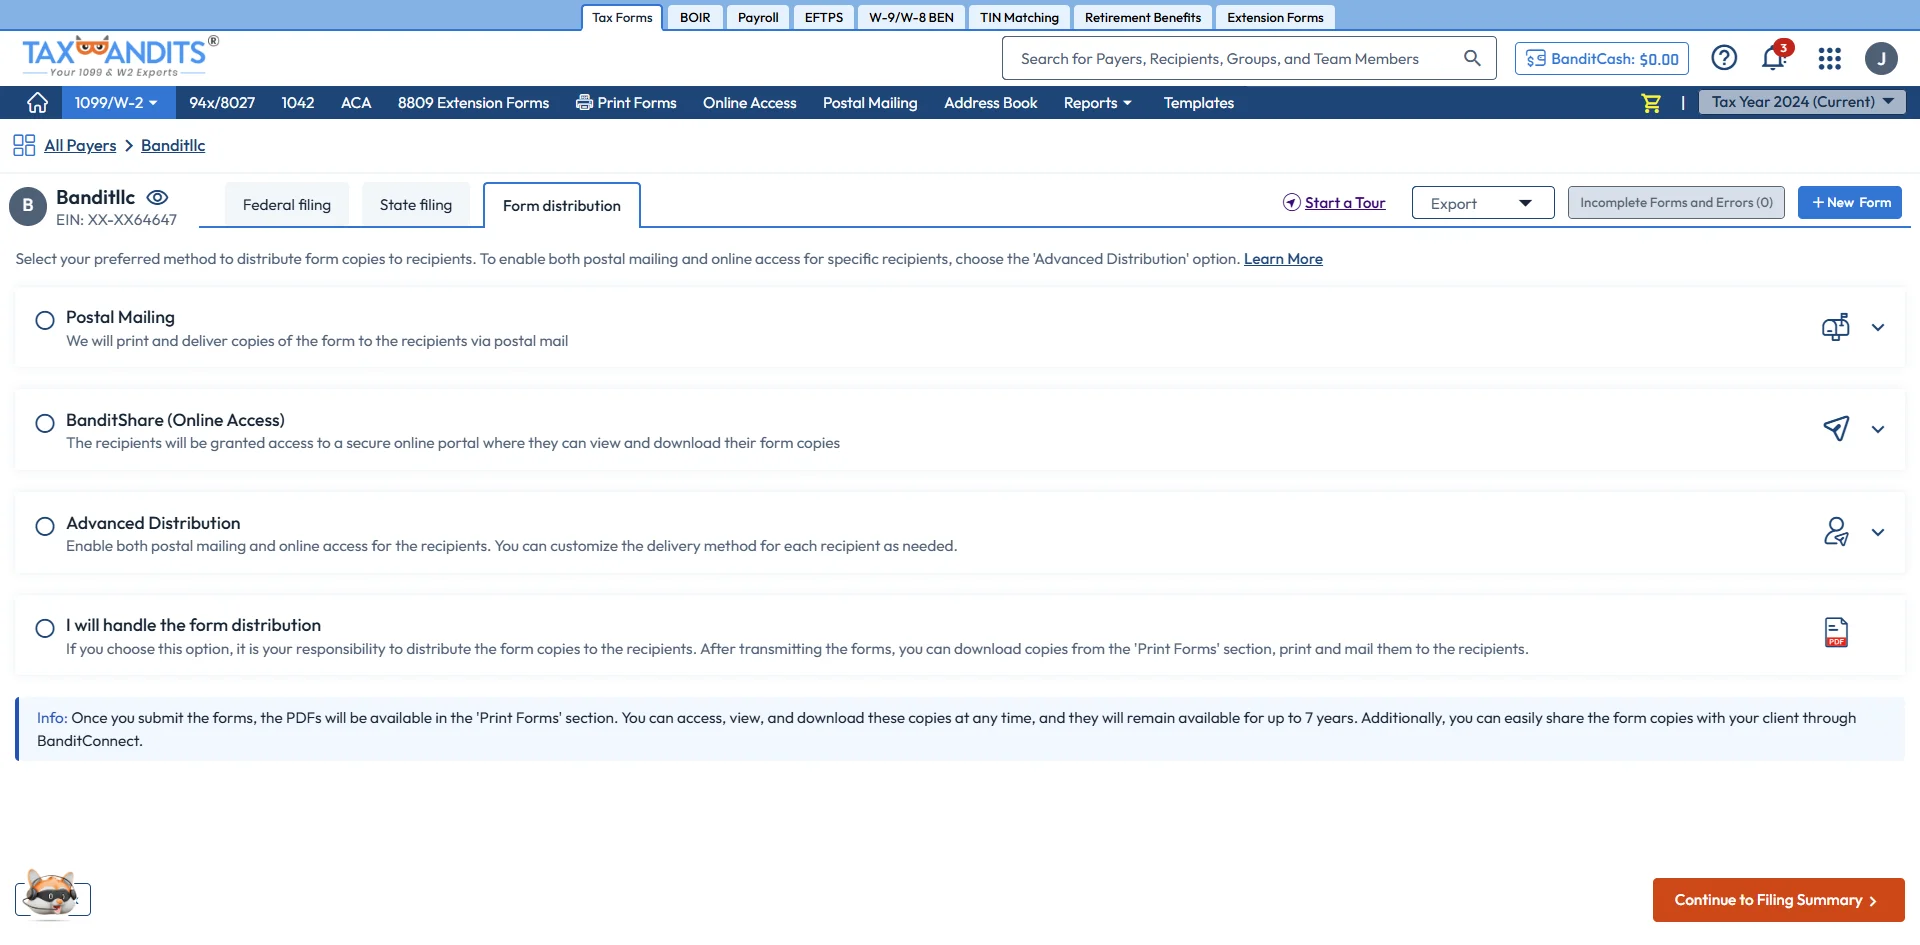Image resolution: width=1920 pixels, height=945 pixels.
Task: Open the user profile avatar J
Action: pos(1881,59)
